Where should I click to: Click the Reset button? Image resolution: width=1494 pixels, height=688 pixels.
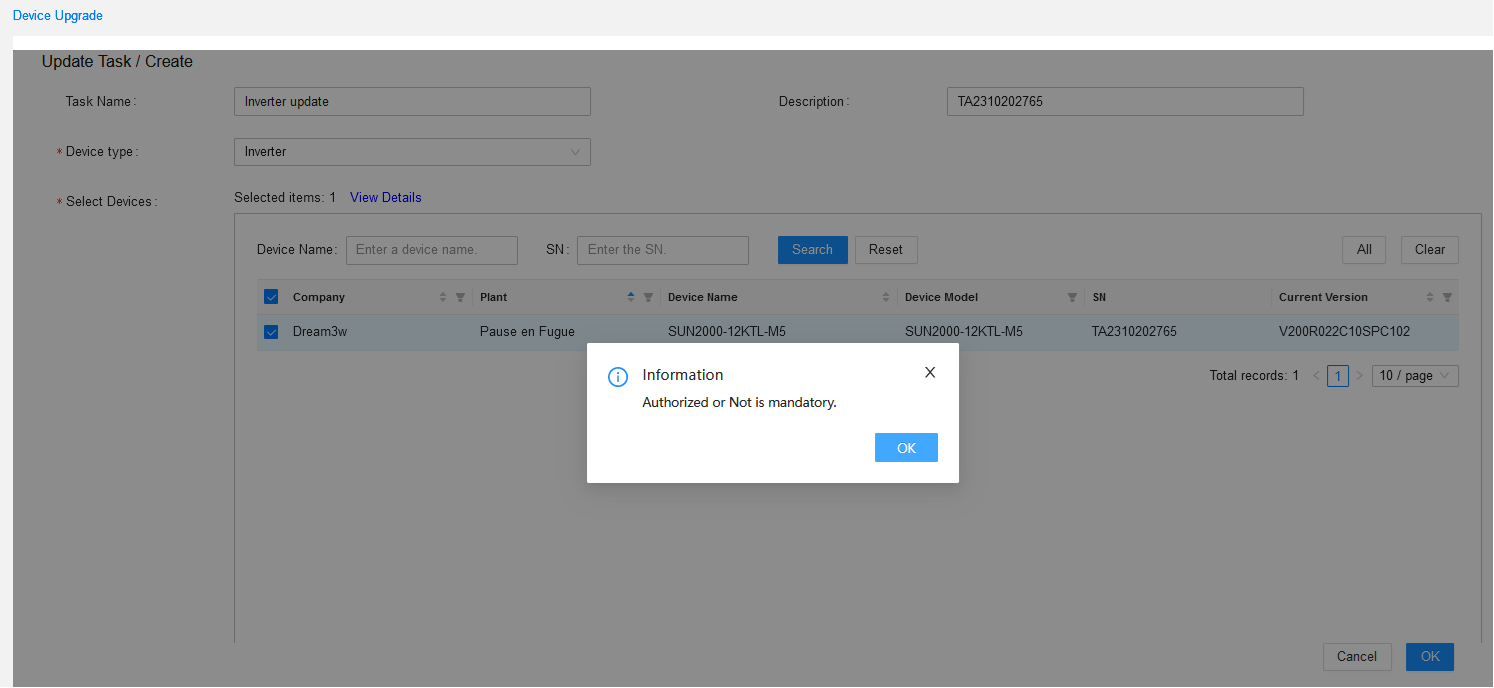886,250
